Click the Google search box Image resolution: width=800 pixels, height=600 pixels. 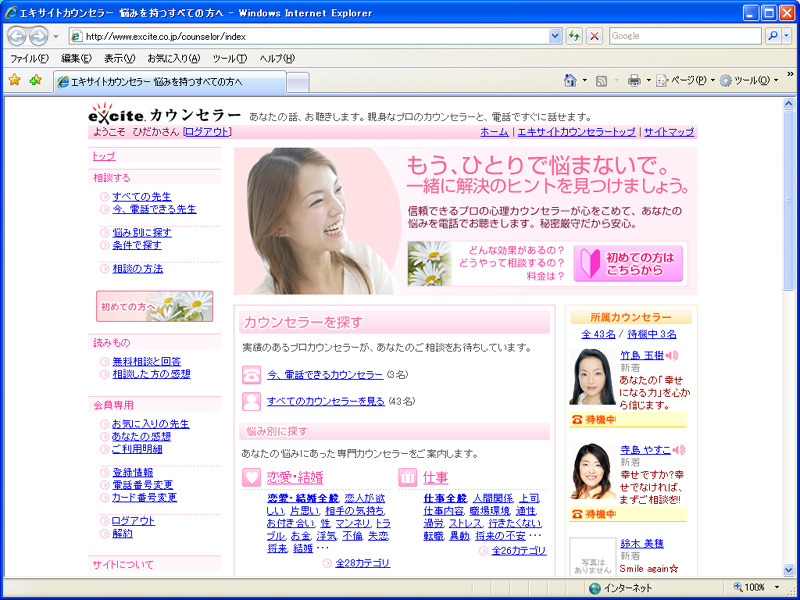point(685,36)
